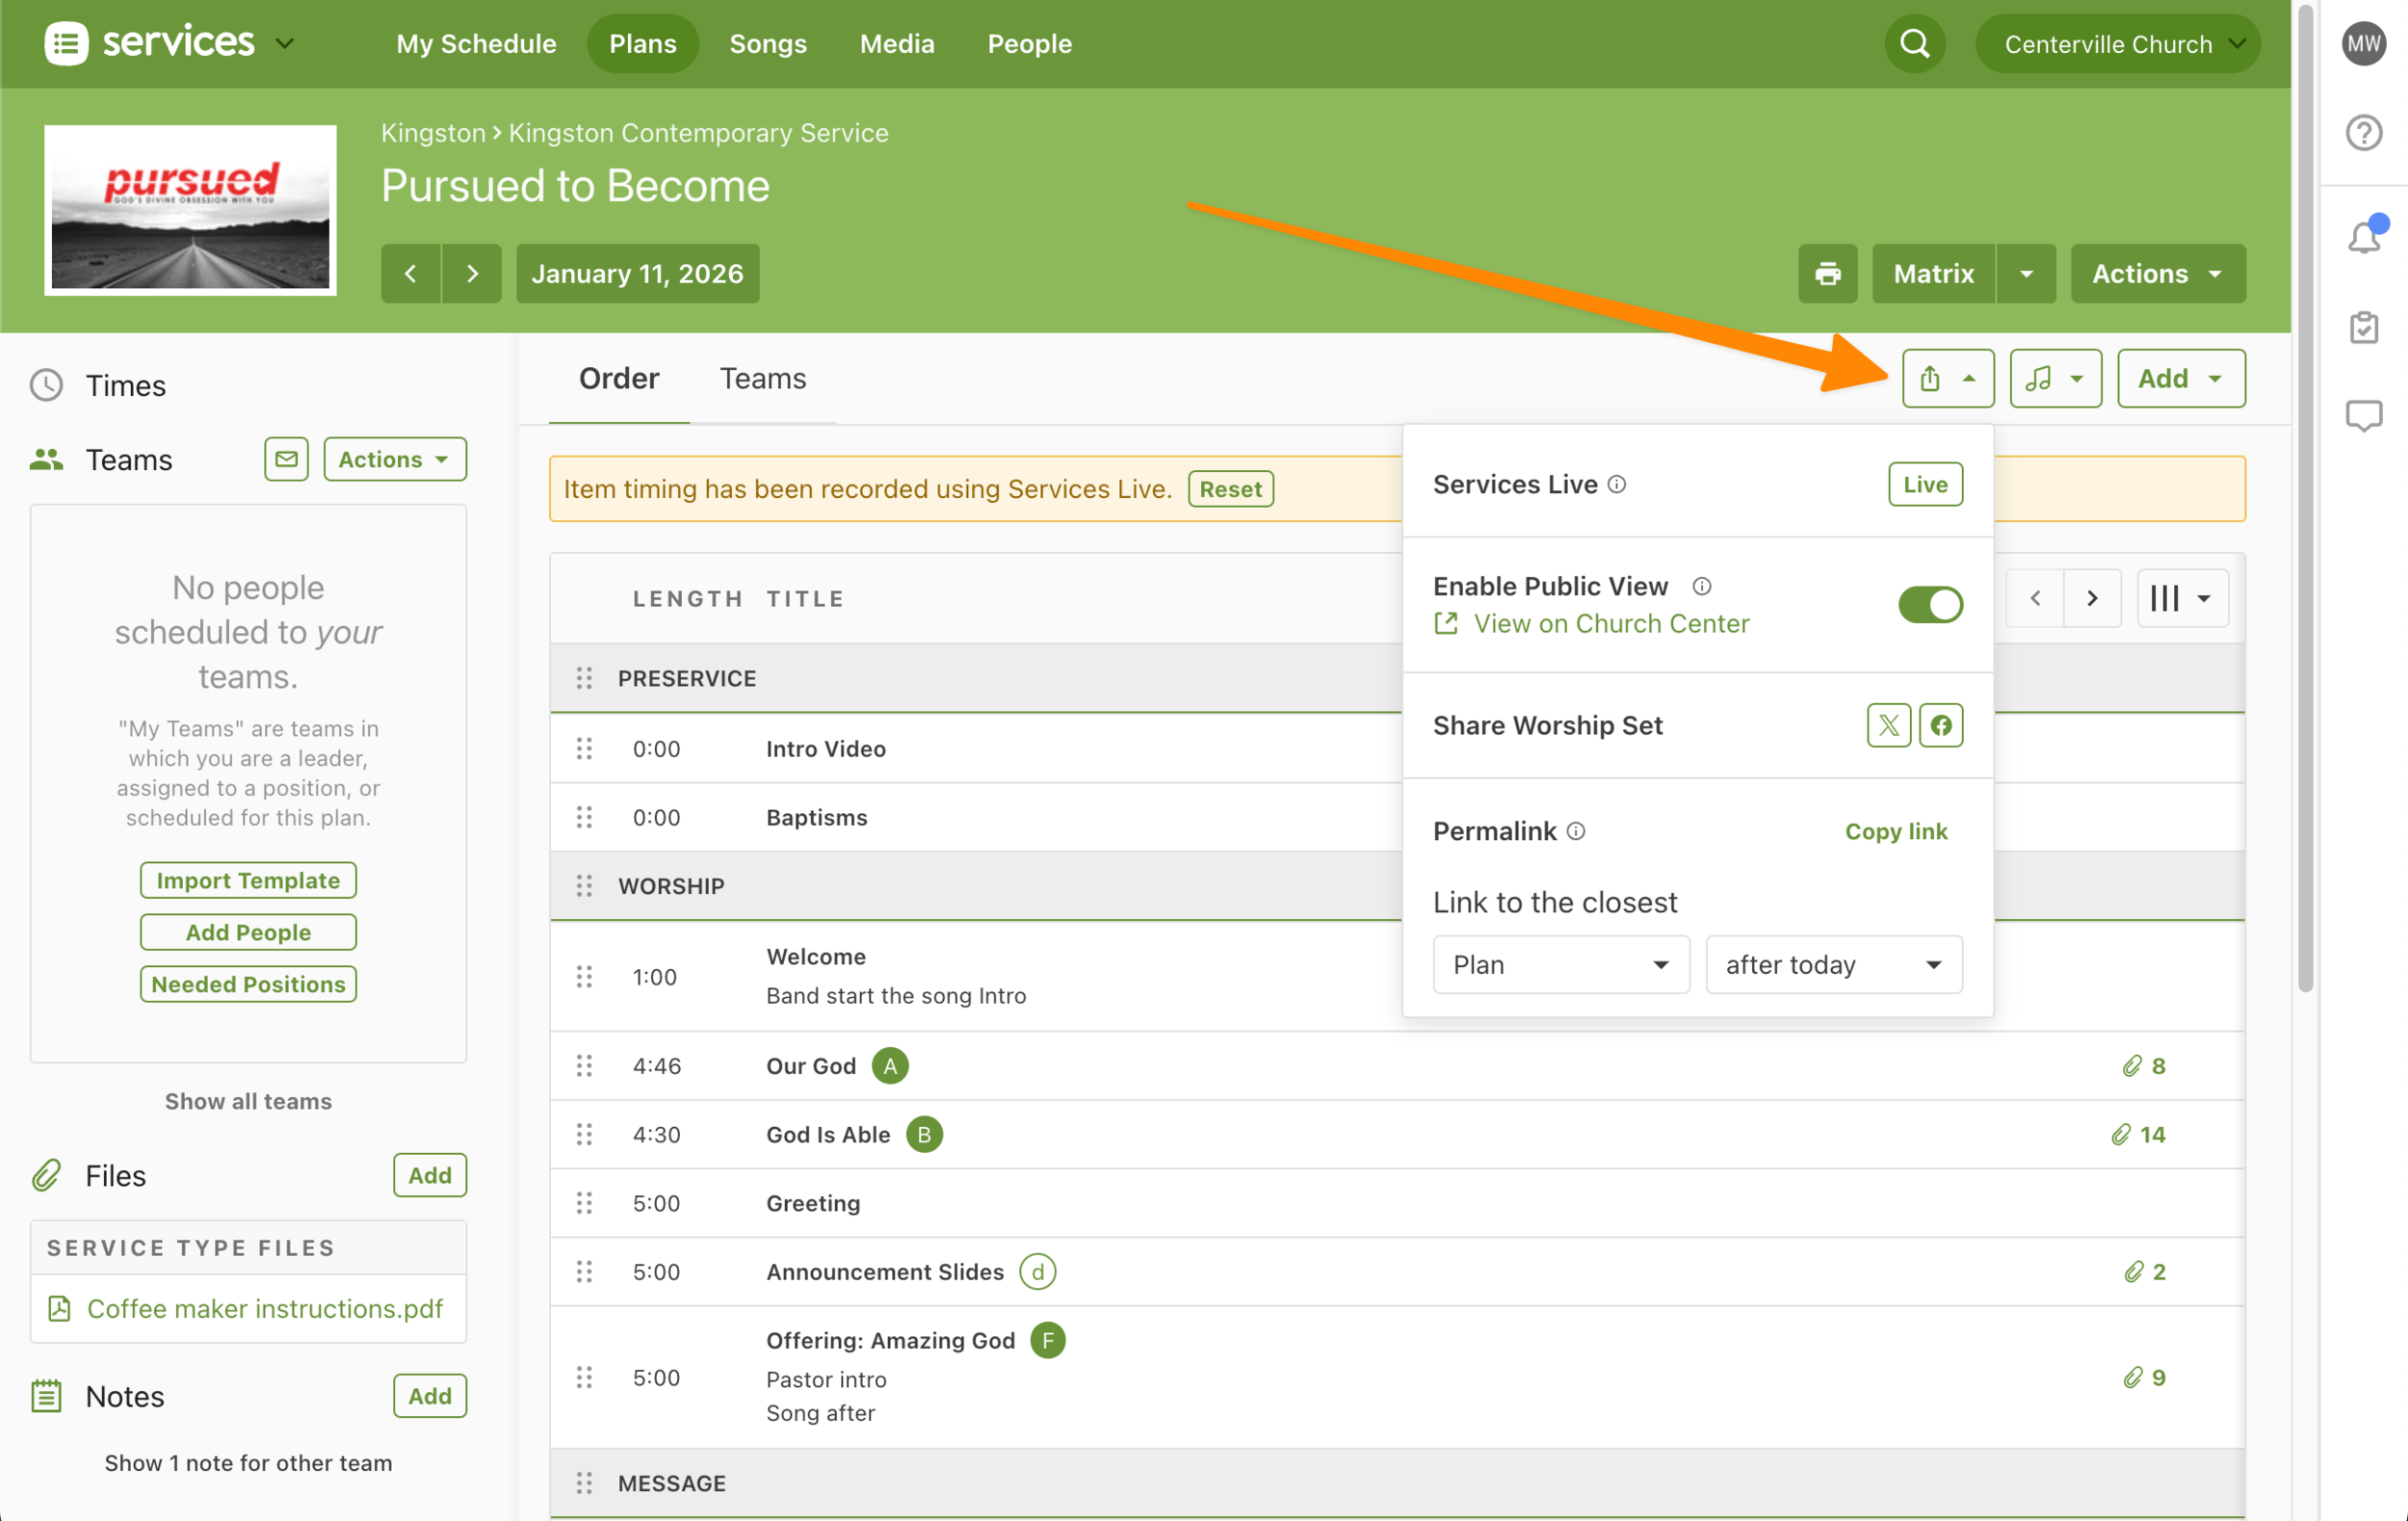Click Needed Positions button
Screen dimensions: 2408x1521
pos(248,984)
